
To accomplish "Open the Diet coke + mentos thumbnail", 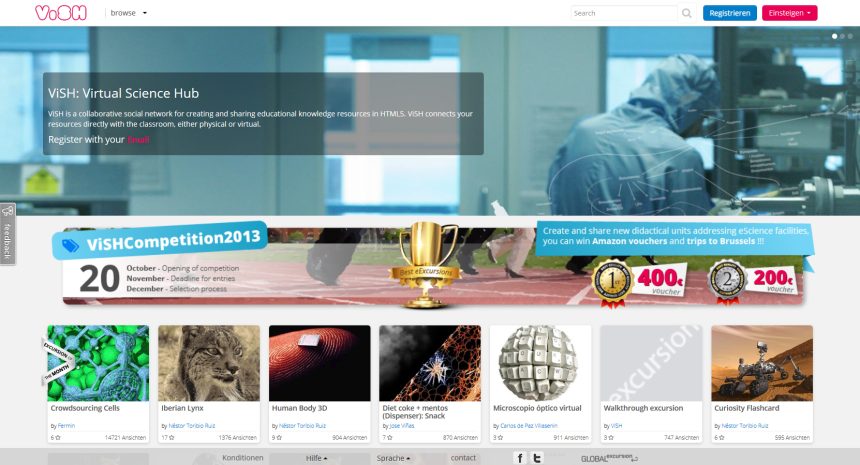I will (x=430, y=363).
